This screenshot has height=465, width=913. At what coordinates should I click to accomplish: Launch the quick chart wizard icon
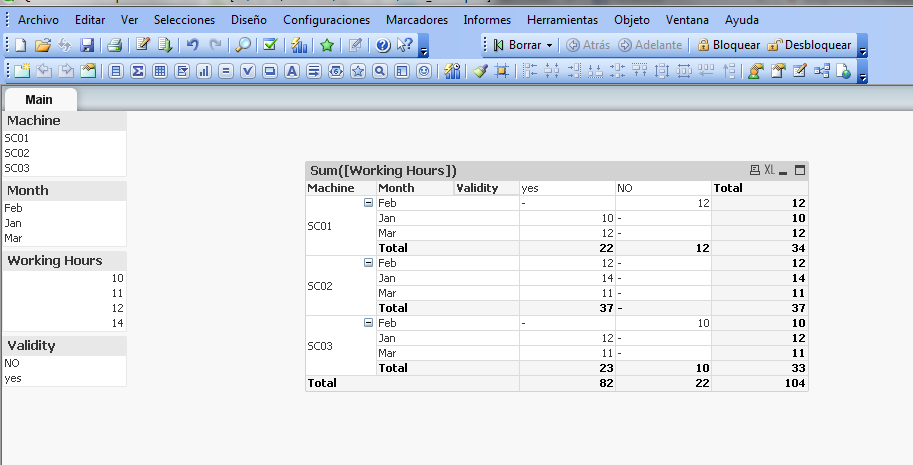click(299, 45)
